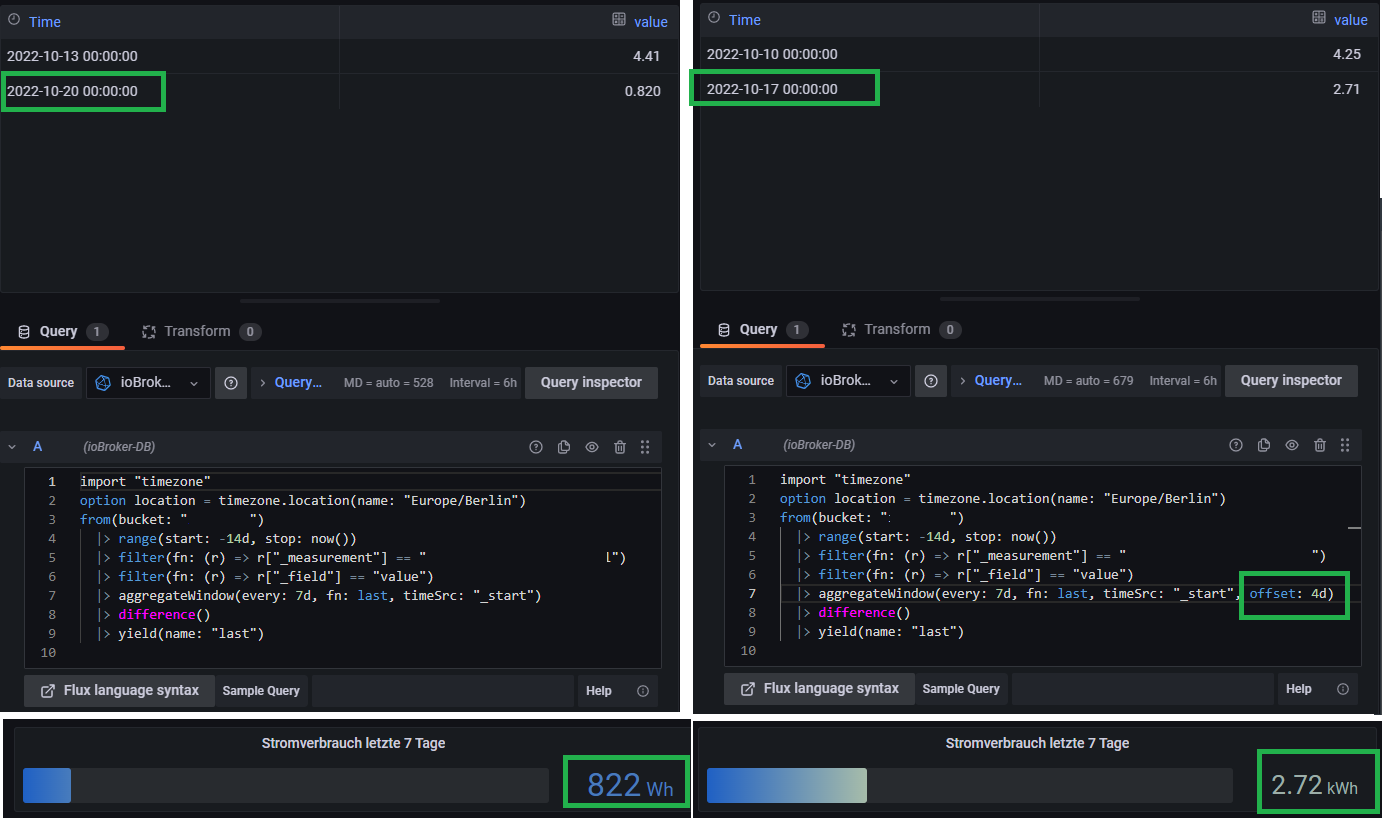This screenshot has width=1382, height=818.
Task: Click panel title Stromverbrauch letzte 7 Tage above 822 Wh
Action: (353, 743)
